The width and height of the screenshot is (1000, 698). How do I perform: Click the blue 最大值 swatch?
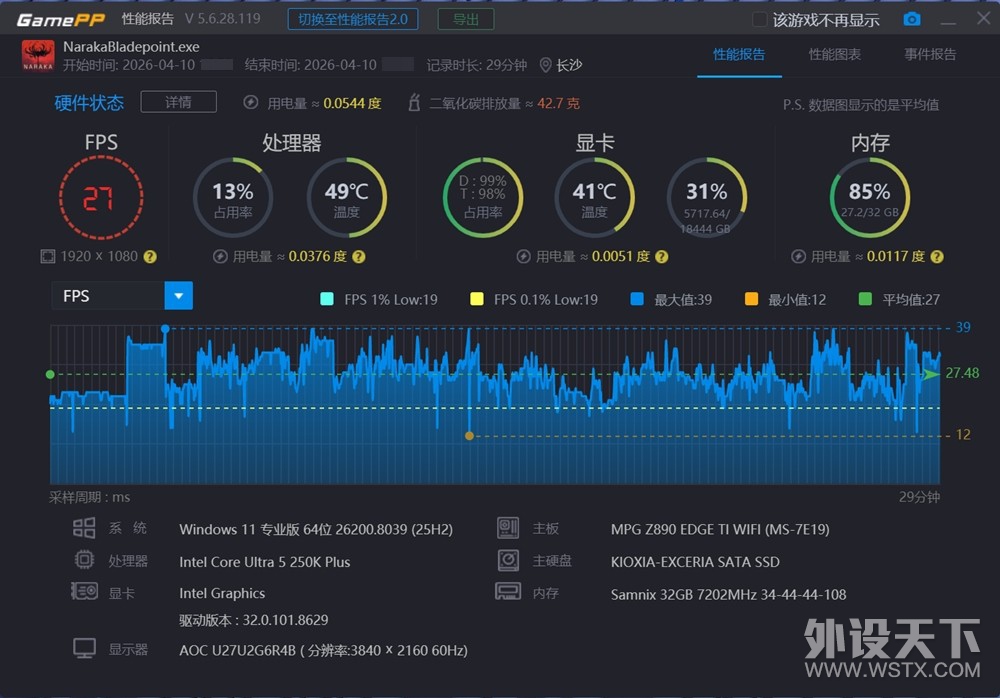(x=636, y=299)
